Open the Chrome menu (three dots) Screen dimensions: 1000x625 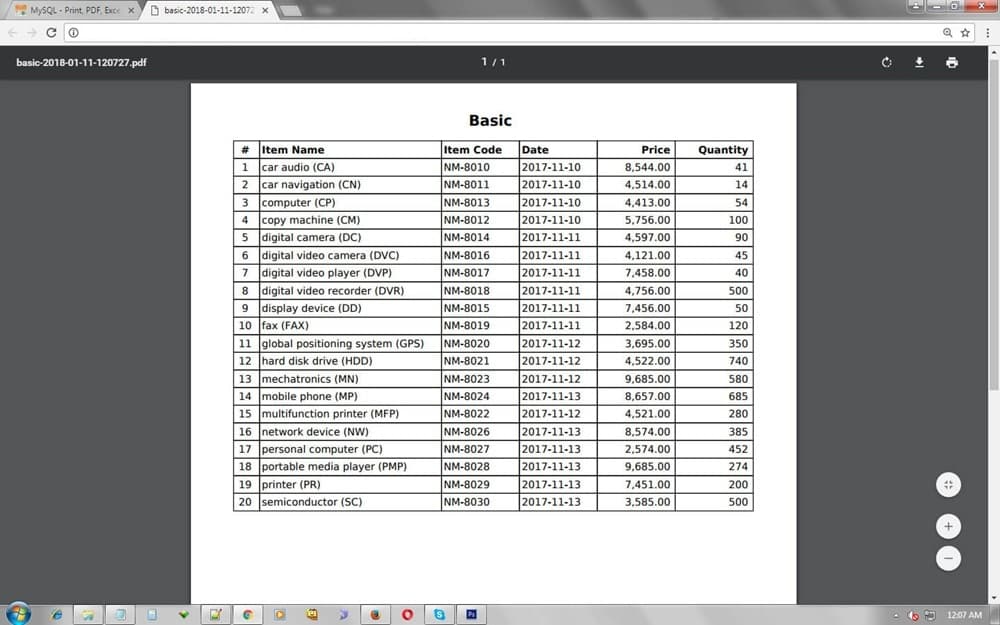click(987, 32)
